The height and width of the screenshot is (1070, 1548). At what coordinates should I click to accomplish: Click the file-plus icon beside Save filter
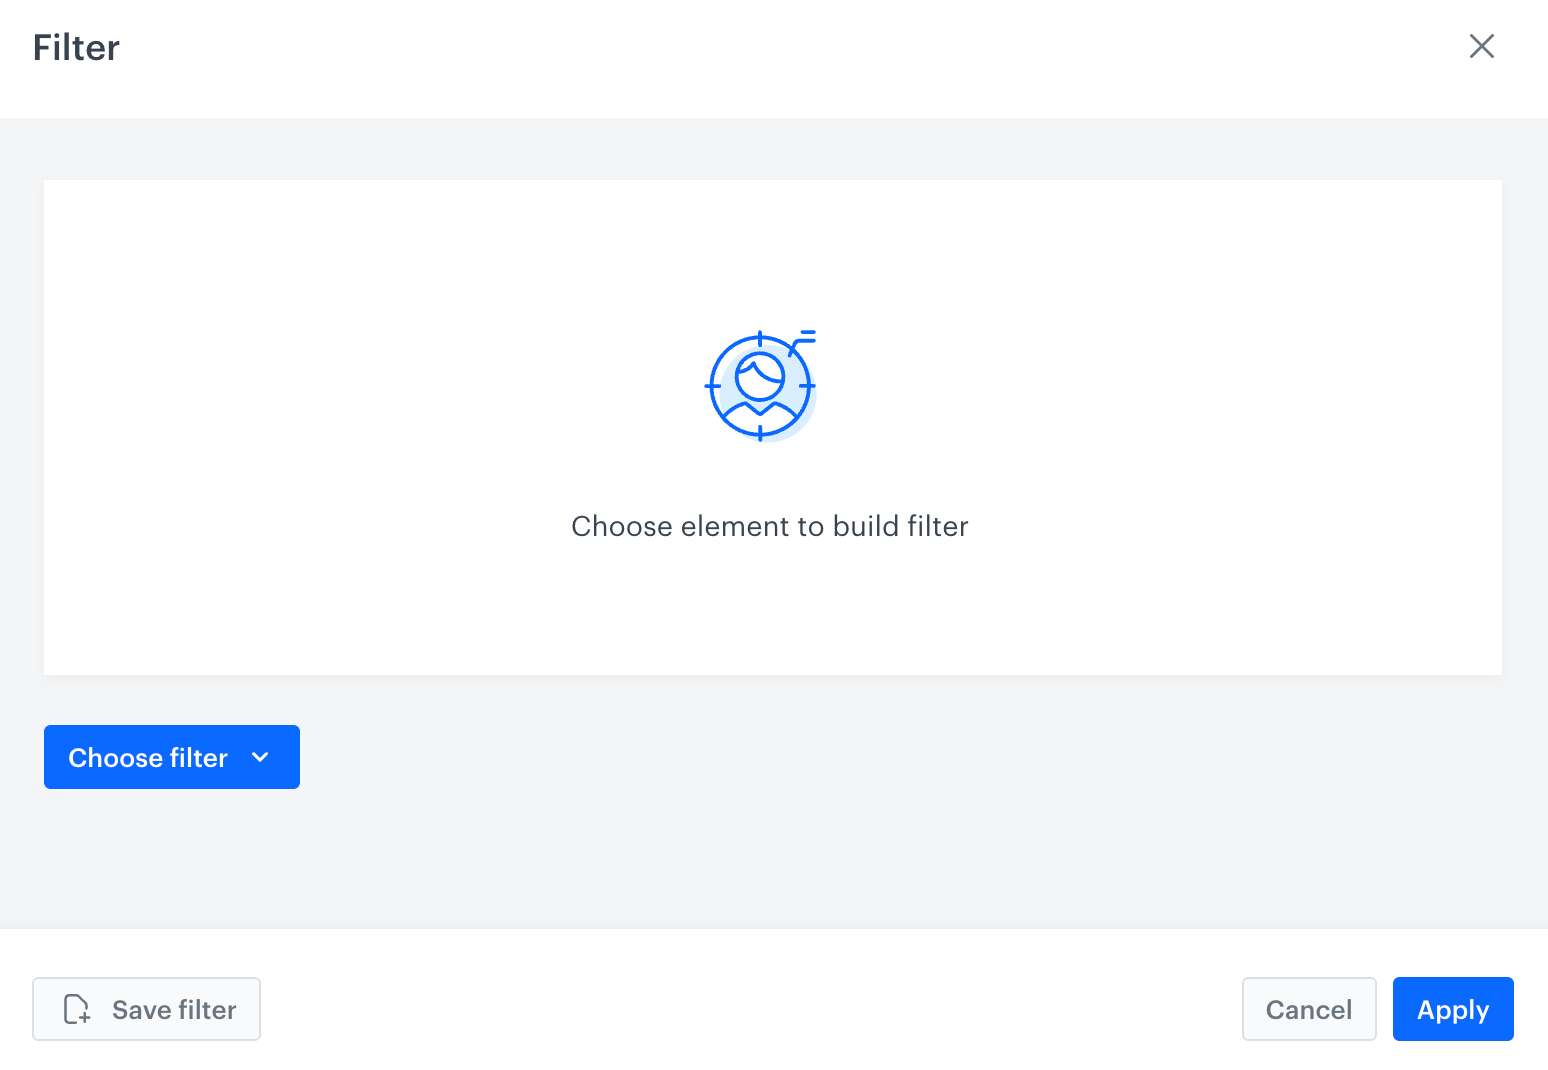77,1009
